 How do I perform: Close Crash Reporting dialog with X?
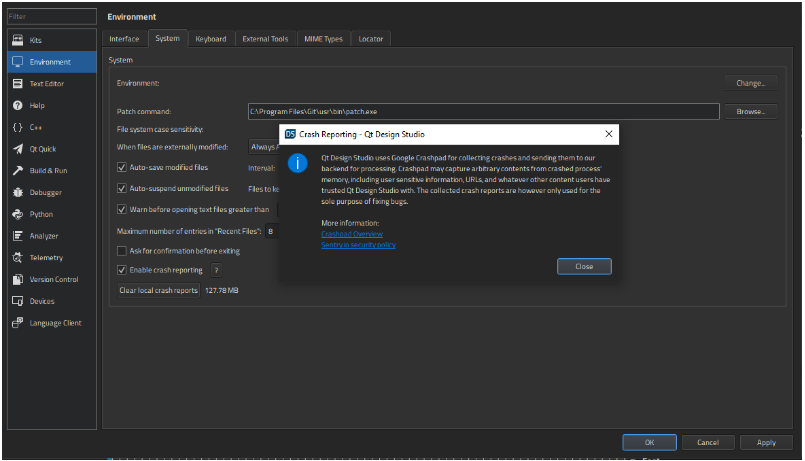[x=609, y=134]
